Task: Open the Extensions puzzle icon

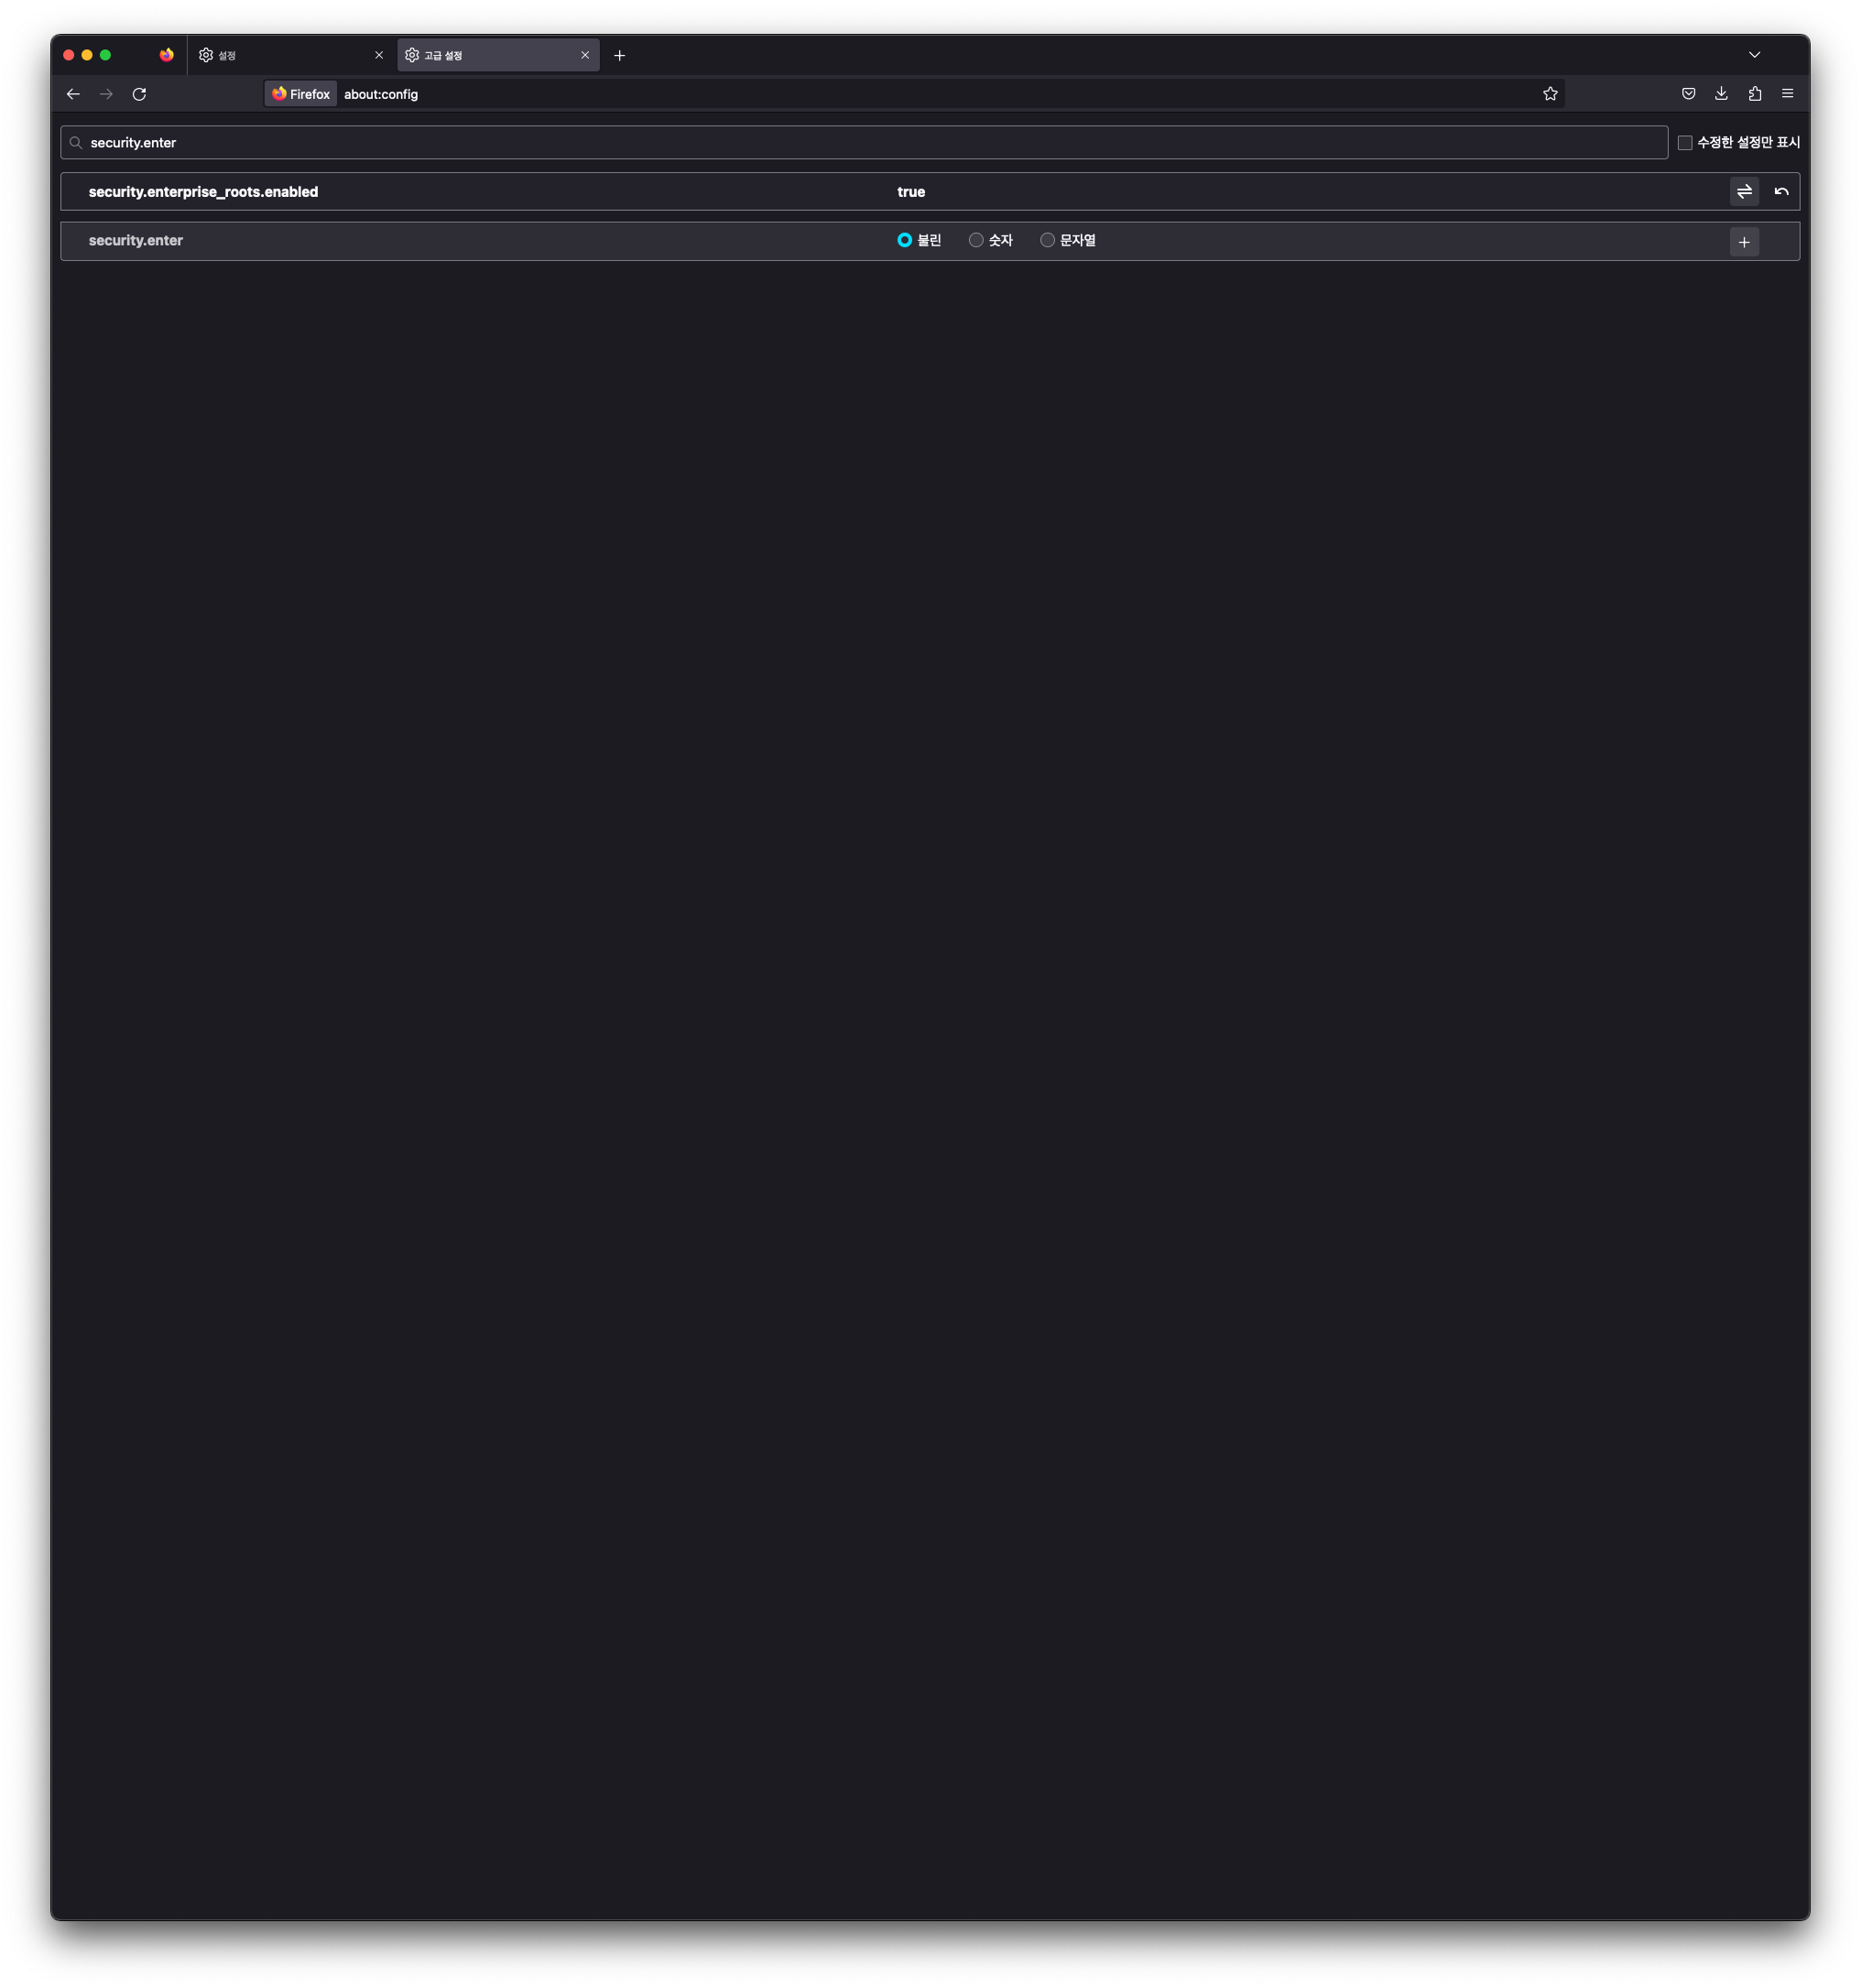Action: coord(1754,94)
